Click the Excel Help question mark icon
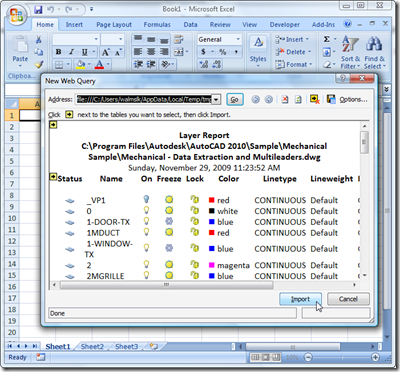This screenshot has height=372, width=400. [x=347, y=24]
